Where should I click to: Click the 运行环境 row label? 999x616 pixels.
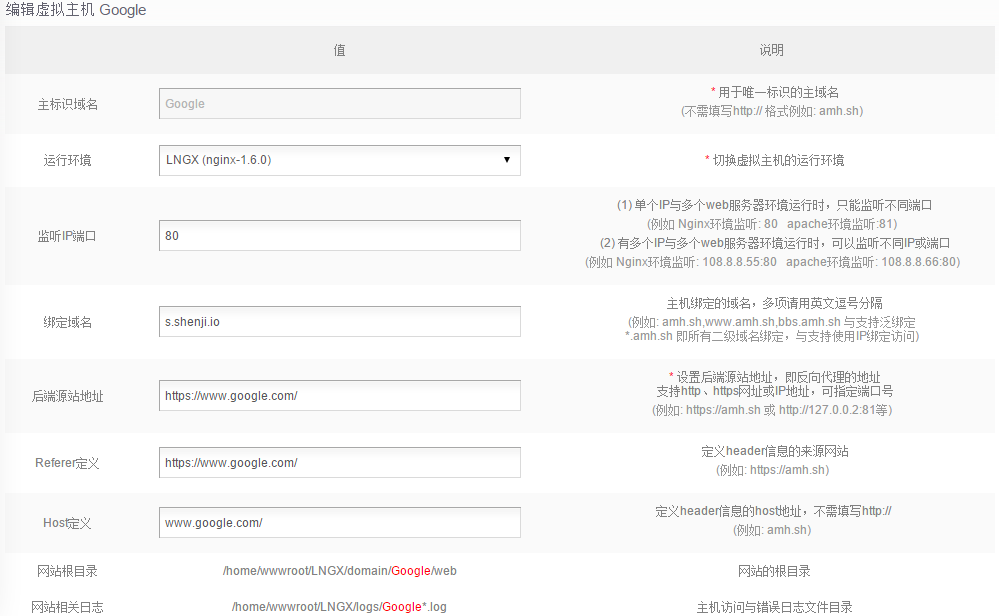(x=67, y=160)
